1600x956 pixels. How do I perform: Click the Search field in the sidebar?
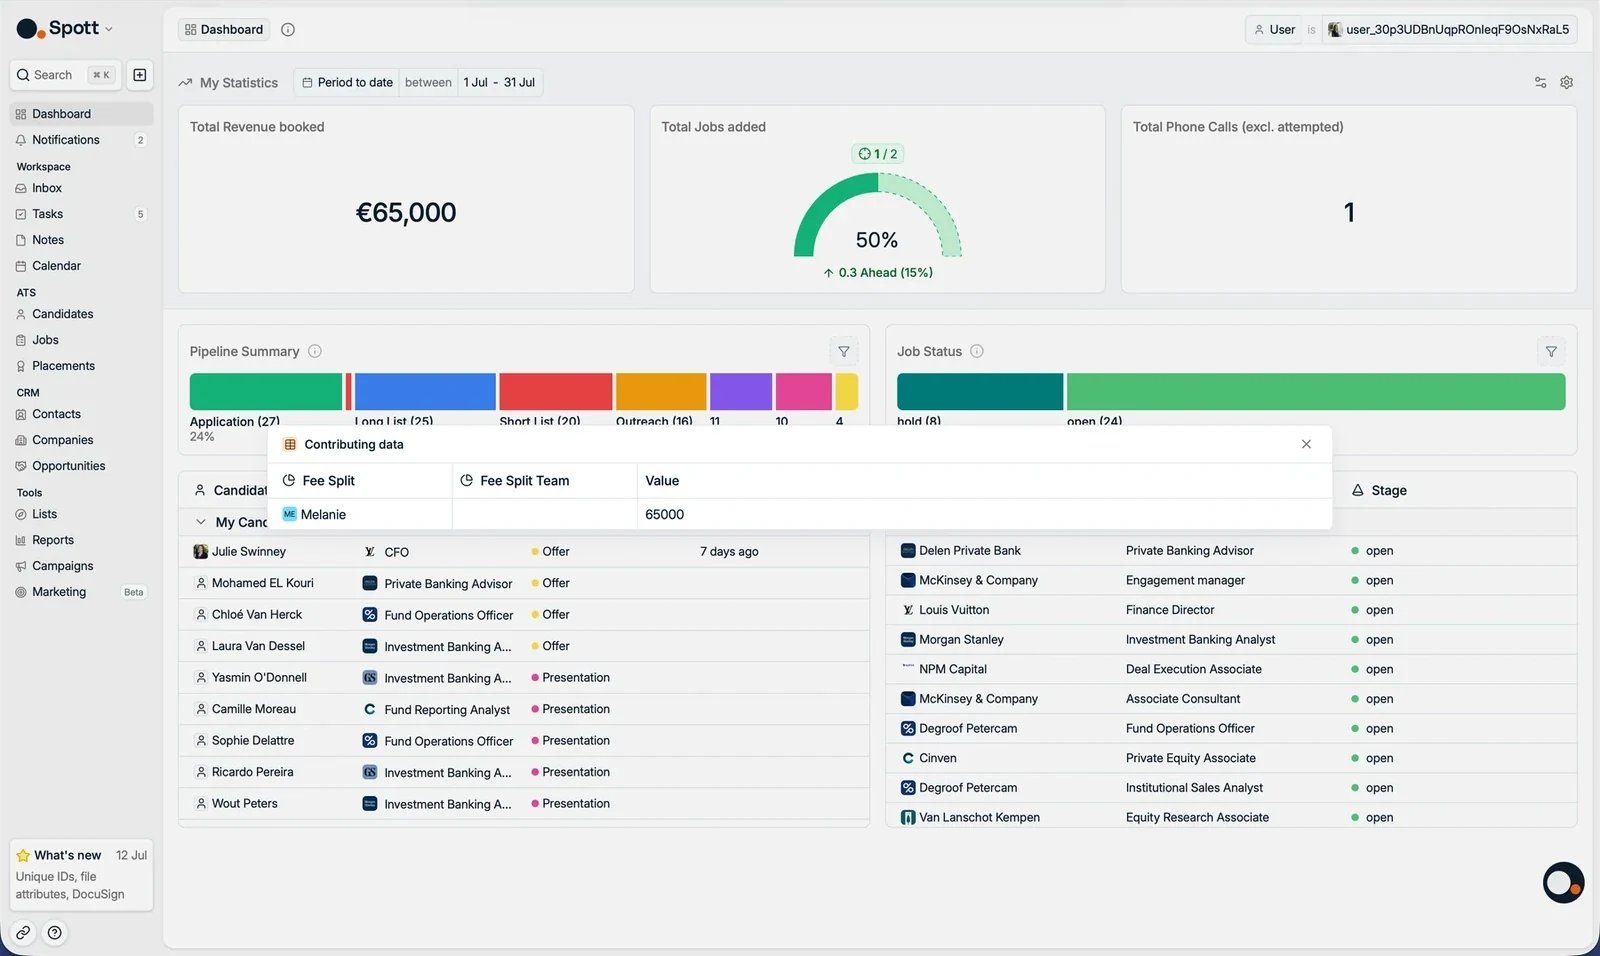click(65, 75)
